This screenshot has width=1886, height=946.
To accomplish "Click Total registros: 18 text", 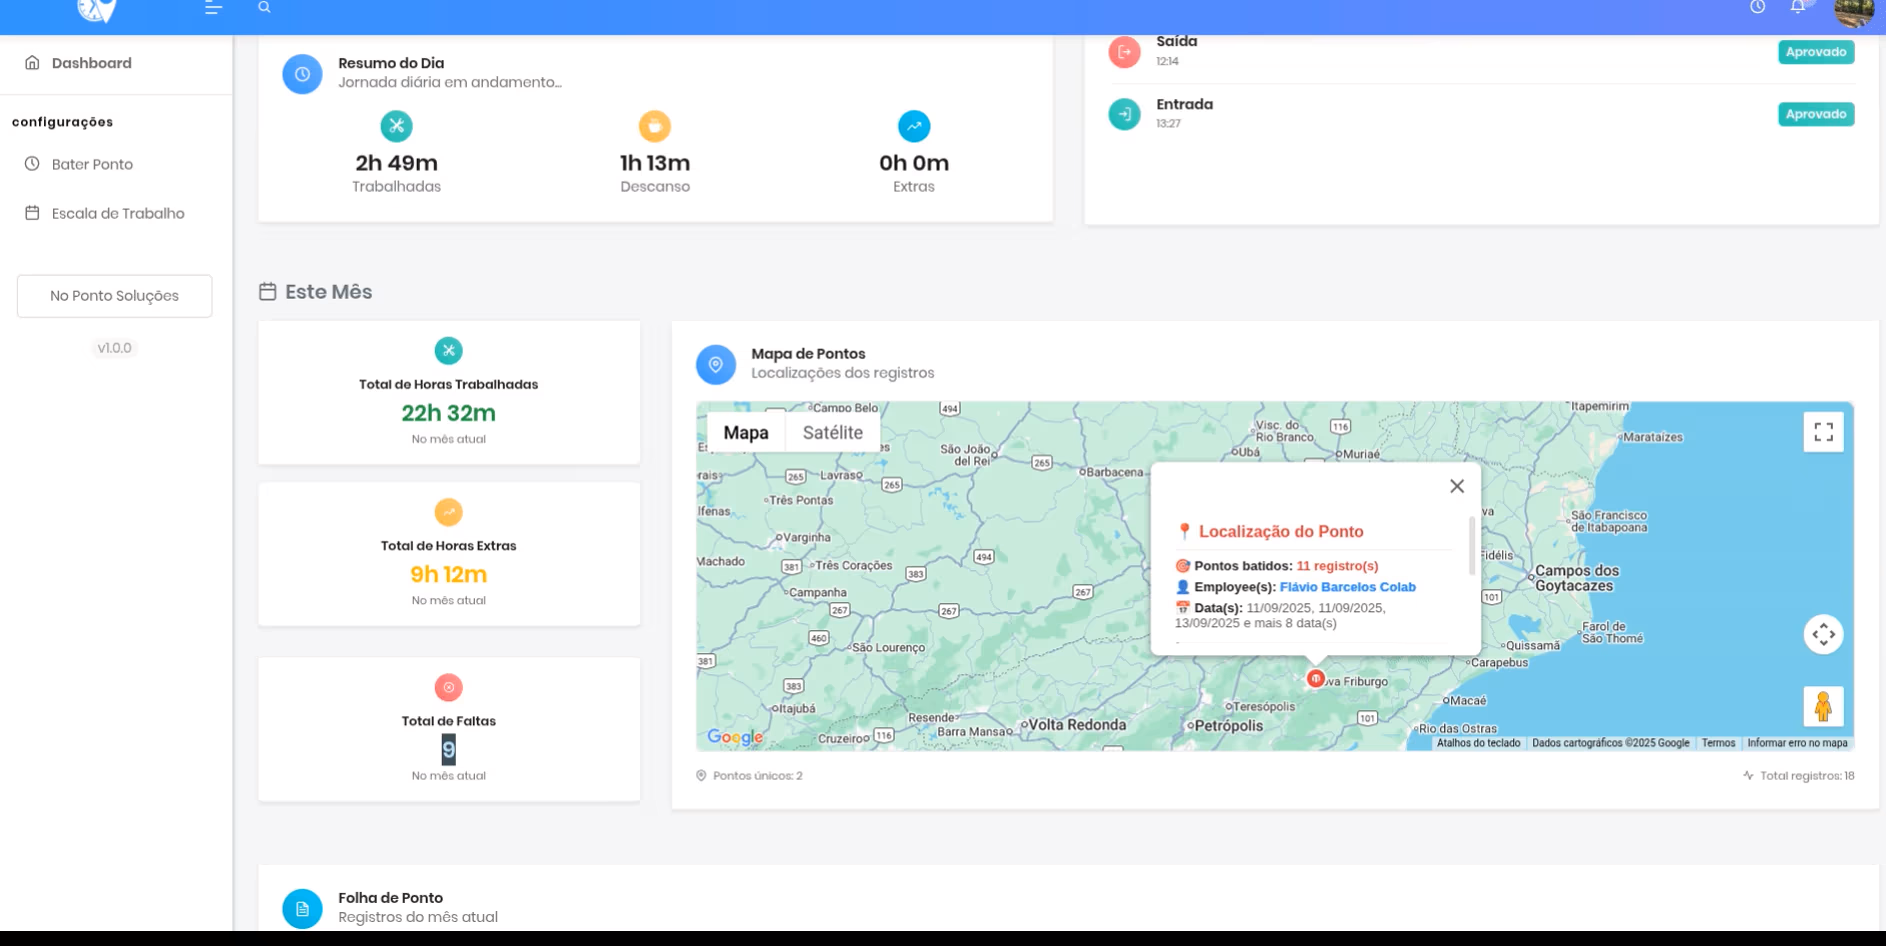I will pyautogui.click(x=1807, y=776).
